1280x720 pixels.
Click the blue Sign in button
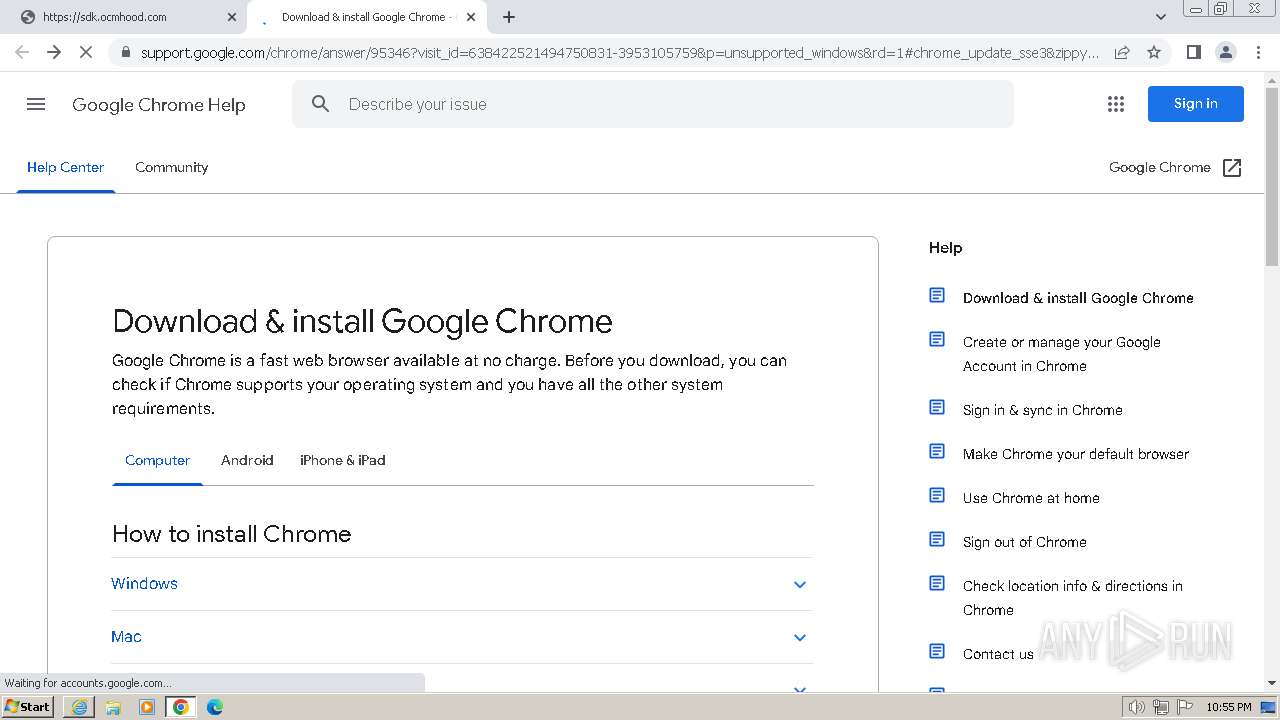tap(1195, 104)
